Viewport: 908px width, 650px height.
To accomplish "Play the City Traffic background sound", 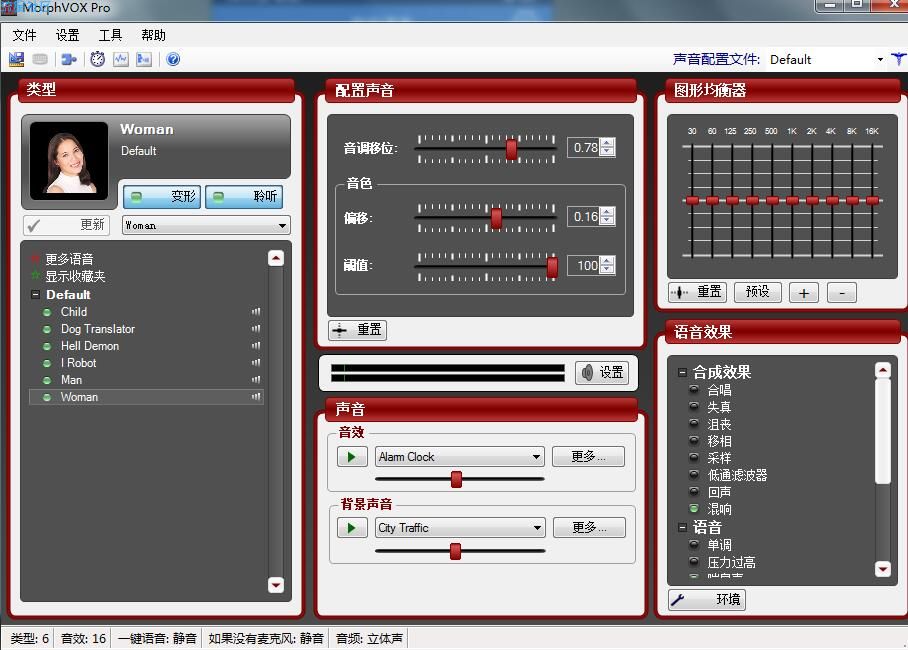I will [352, 528].
